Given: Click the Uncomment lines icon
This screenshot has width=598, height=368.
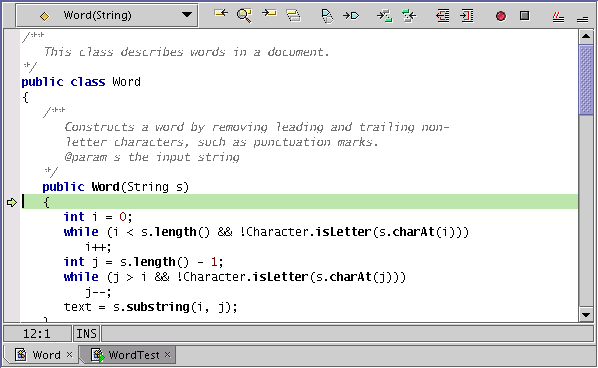Looking at the screenshot, I should [x=582, y=19].
